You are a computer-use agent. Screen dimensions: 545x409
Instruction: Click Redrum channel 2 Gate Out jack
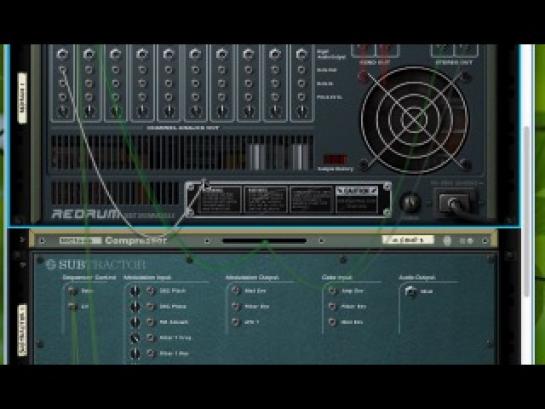click(89, 70)
